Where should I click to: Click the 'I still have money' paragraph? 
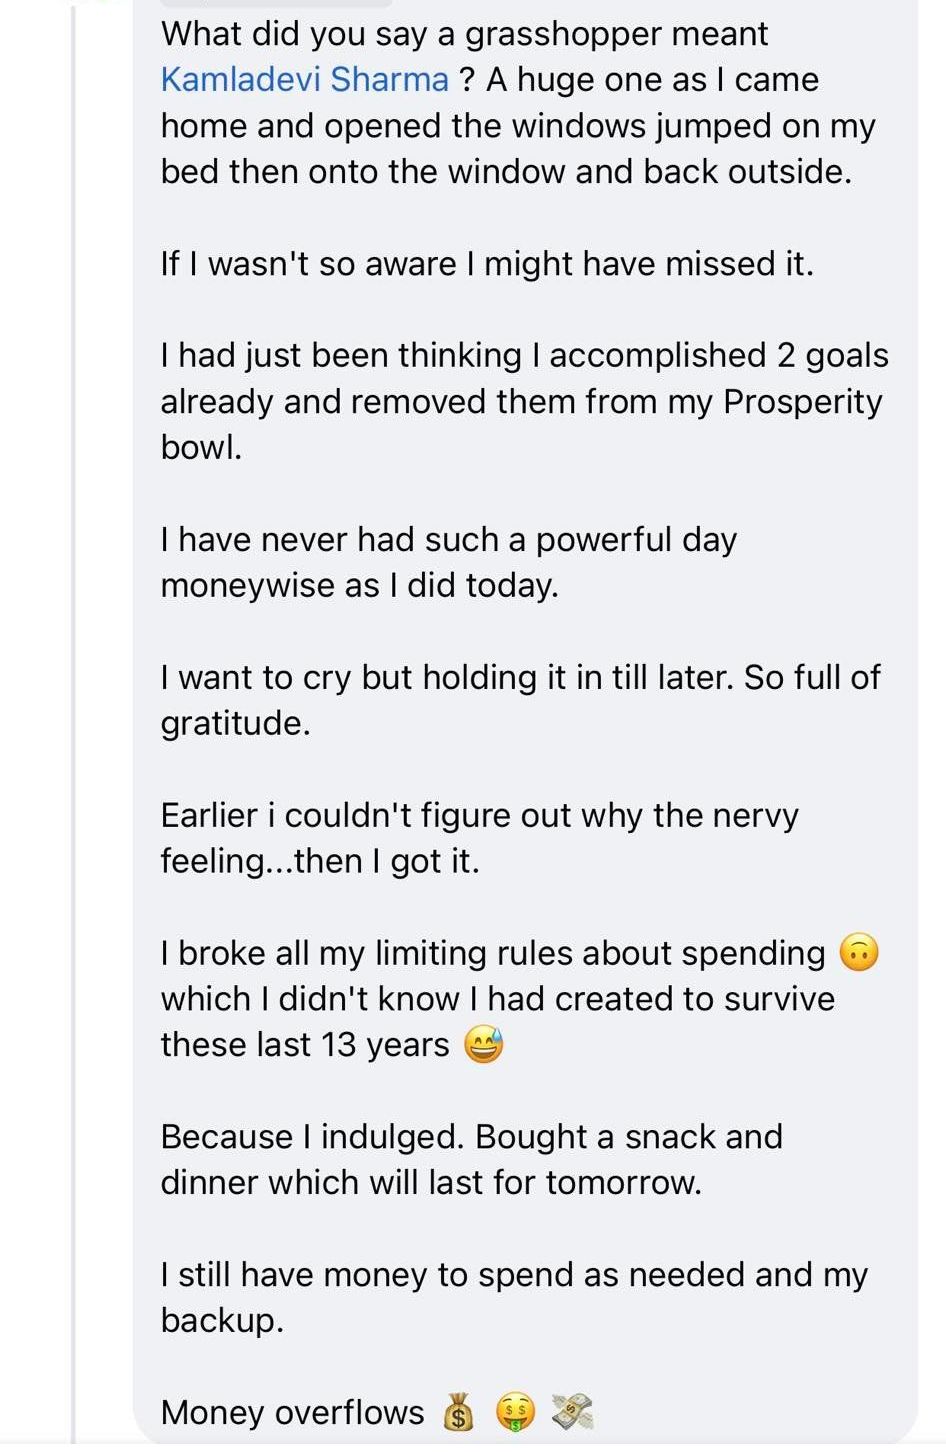(x=514, y=1298)
